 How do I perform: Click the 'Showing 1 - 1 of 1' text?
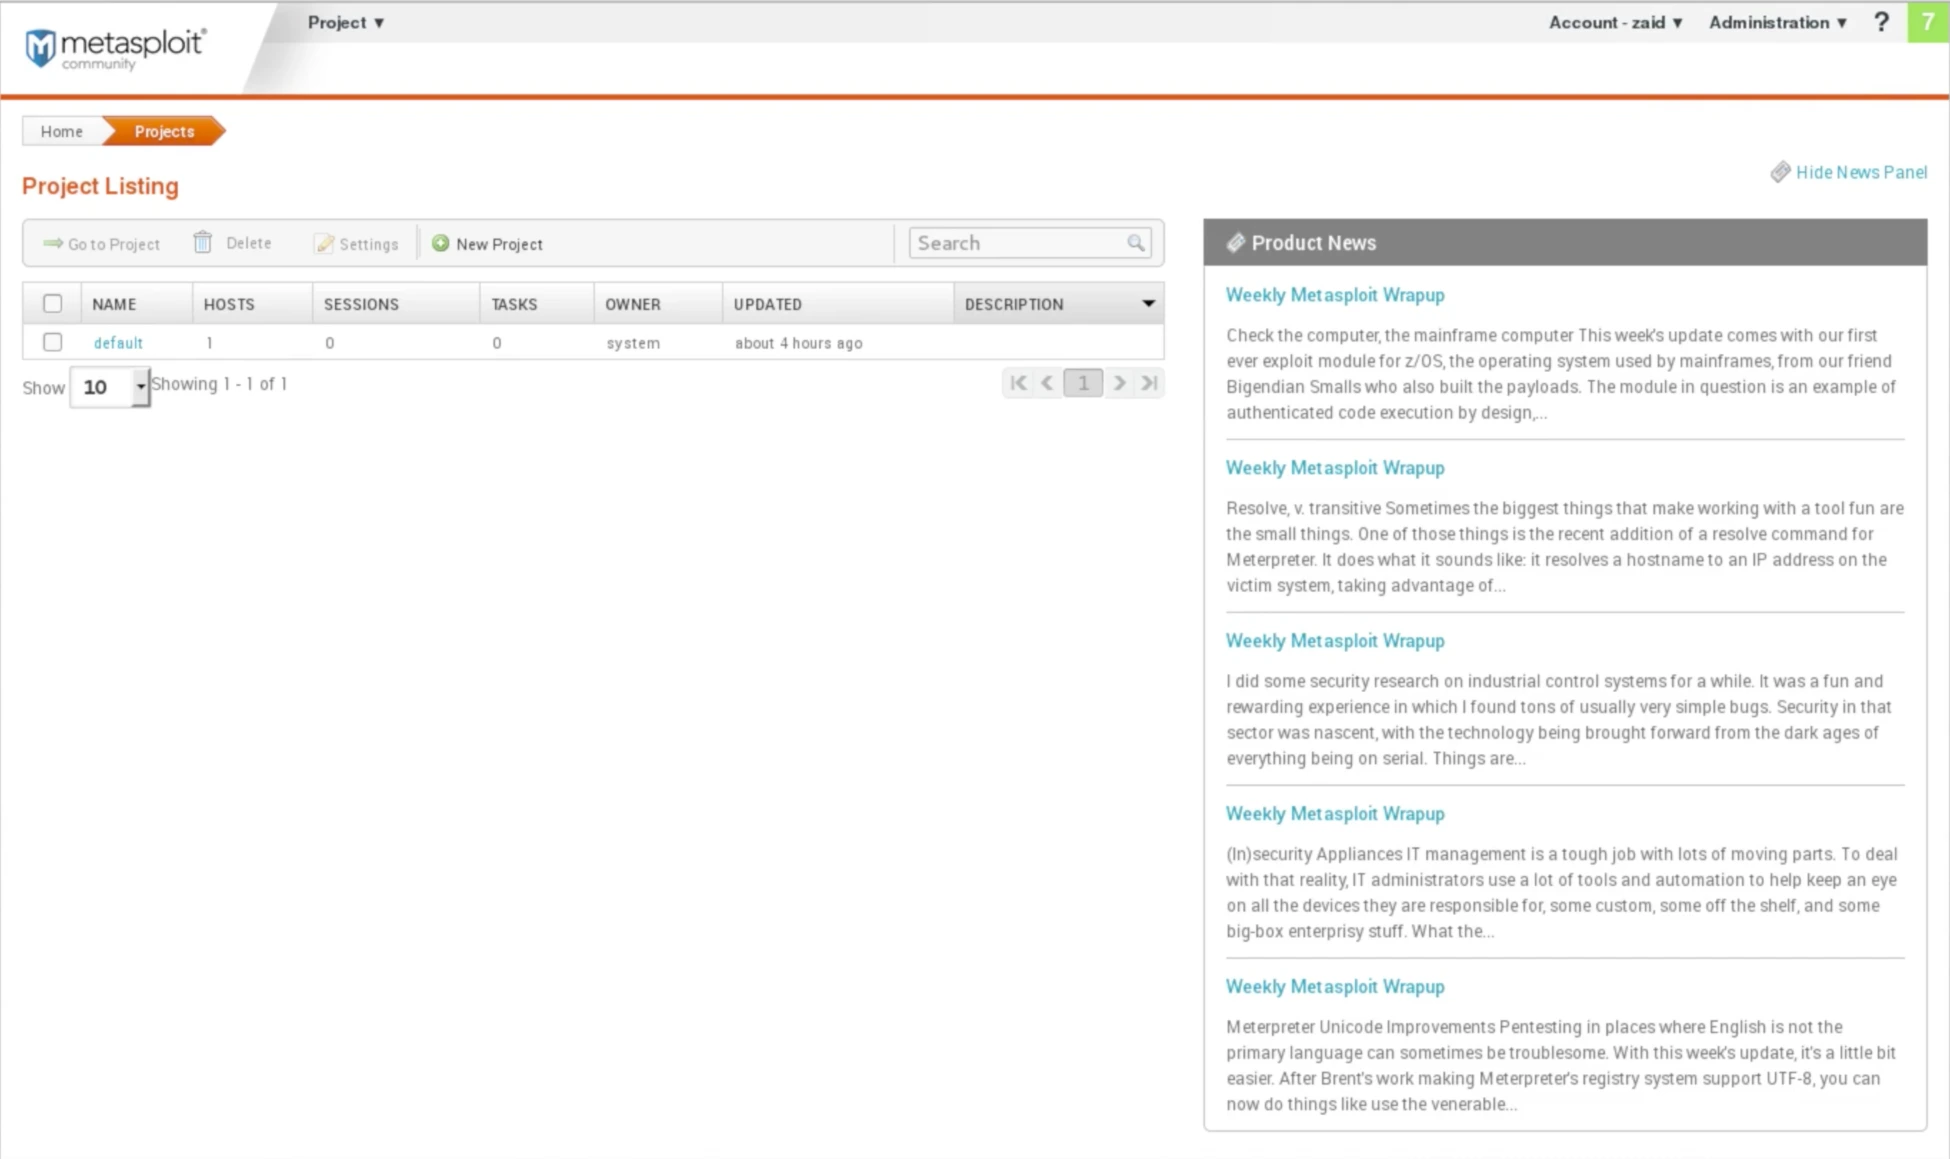[x=219, y=384]
